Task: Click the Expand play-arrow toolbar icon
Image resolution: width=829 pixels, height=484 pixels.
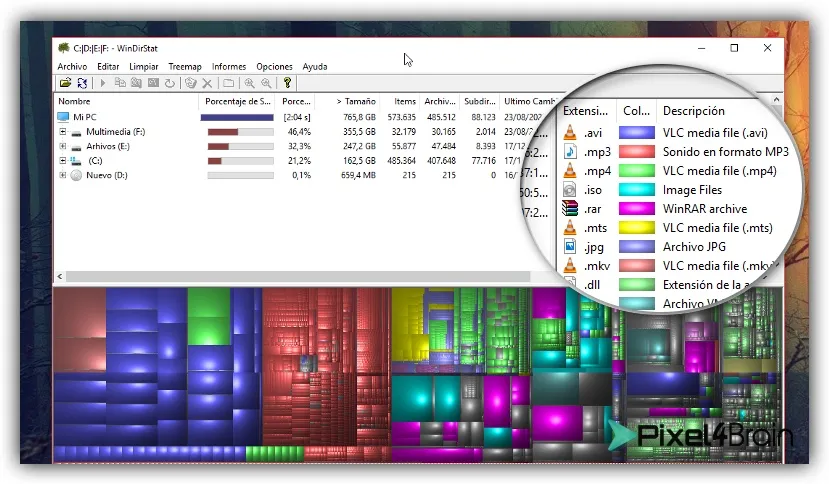Action: click(103, 83)
